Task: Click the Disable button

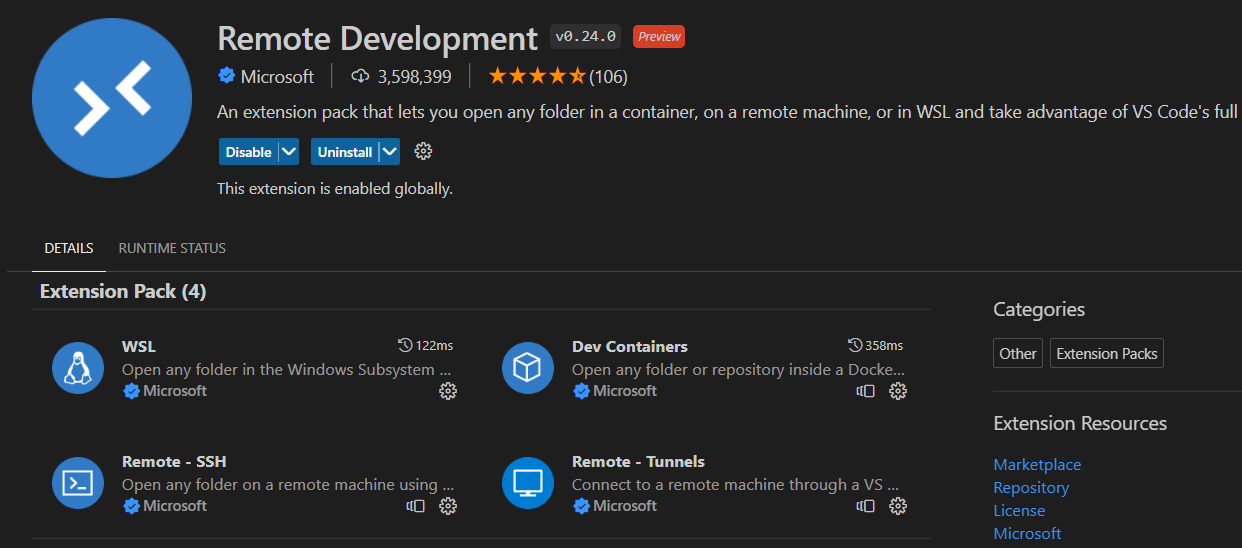Action: click(x=248, y=152)
